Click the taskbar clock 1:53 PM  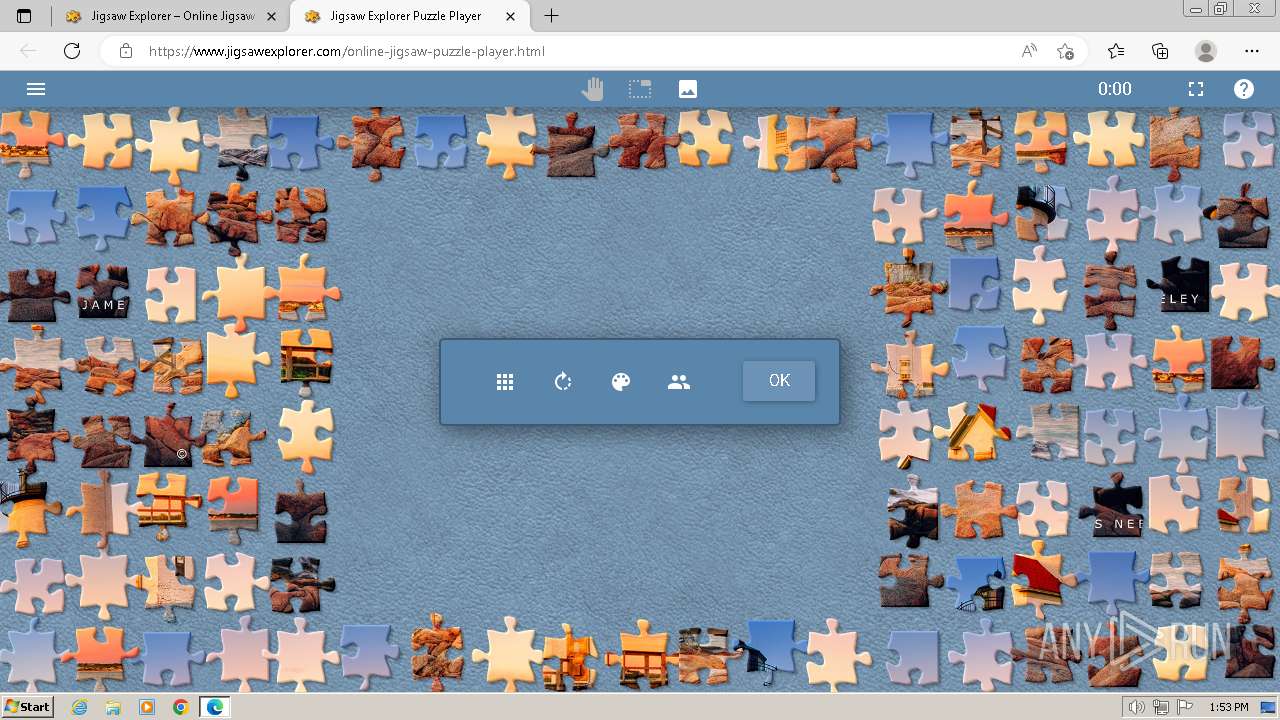(x=1229, y=707)
